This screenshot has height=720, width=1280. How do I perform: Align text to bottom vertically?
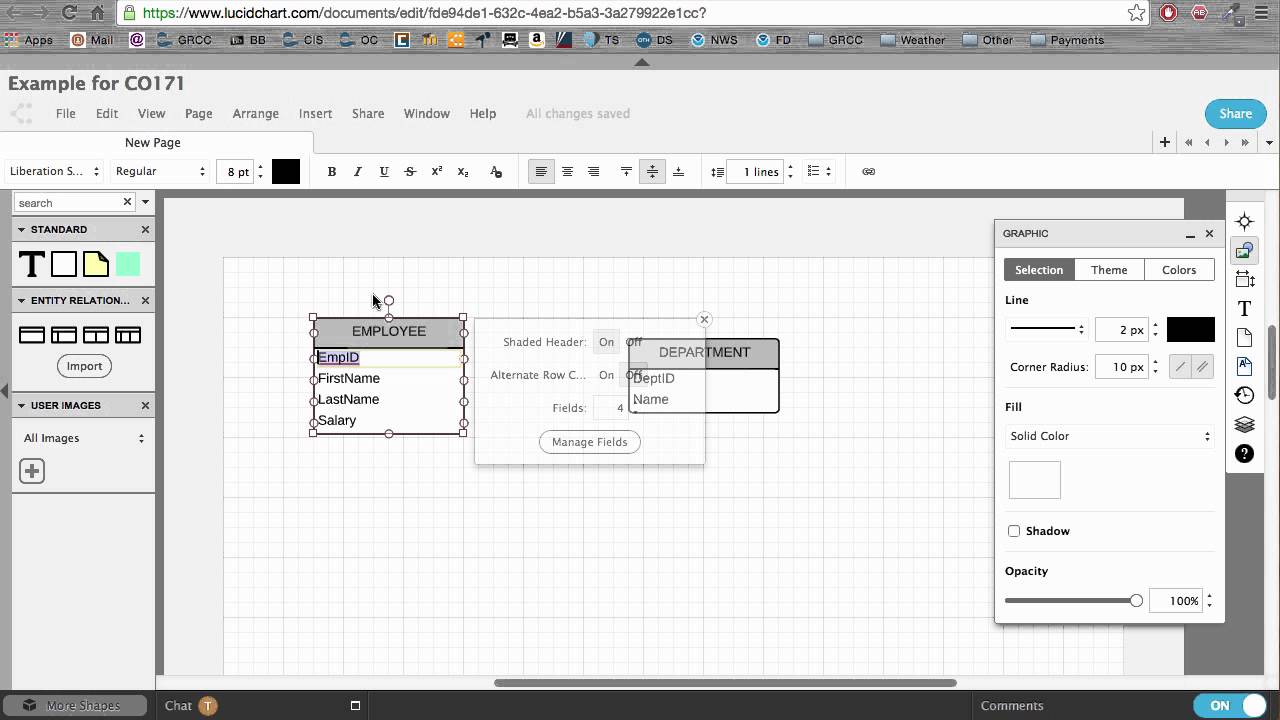(x=678, y=172)
